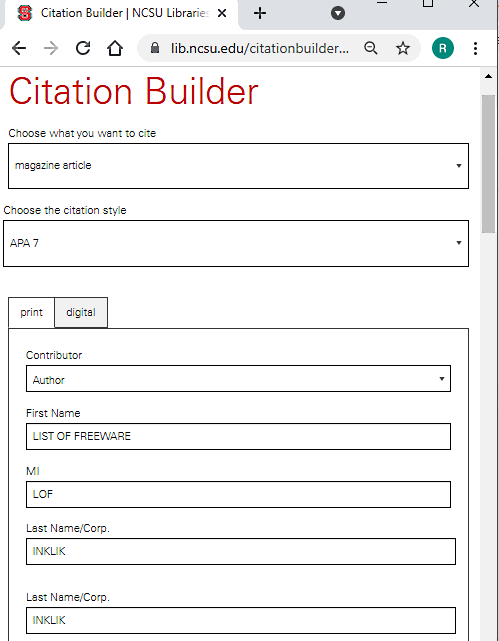Screen dimensions: 499x641
Task: Click the address bar URL
Action: 260,48
